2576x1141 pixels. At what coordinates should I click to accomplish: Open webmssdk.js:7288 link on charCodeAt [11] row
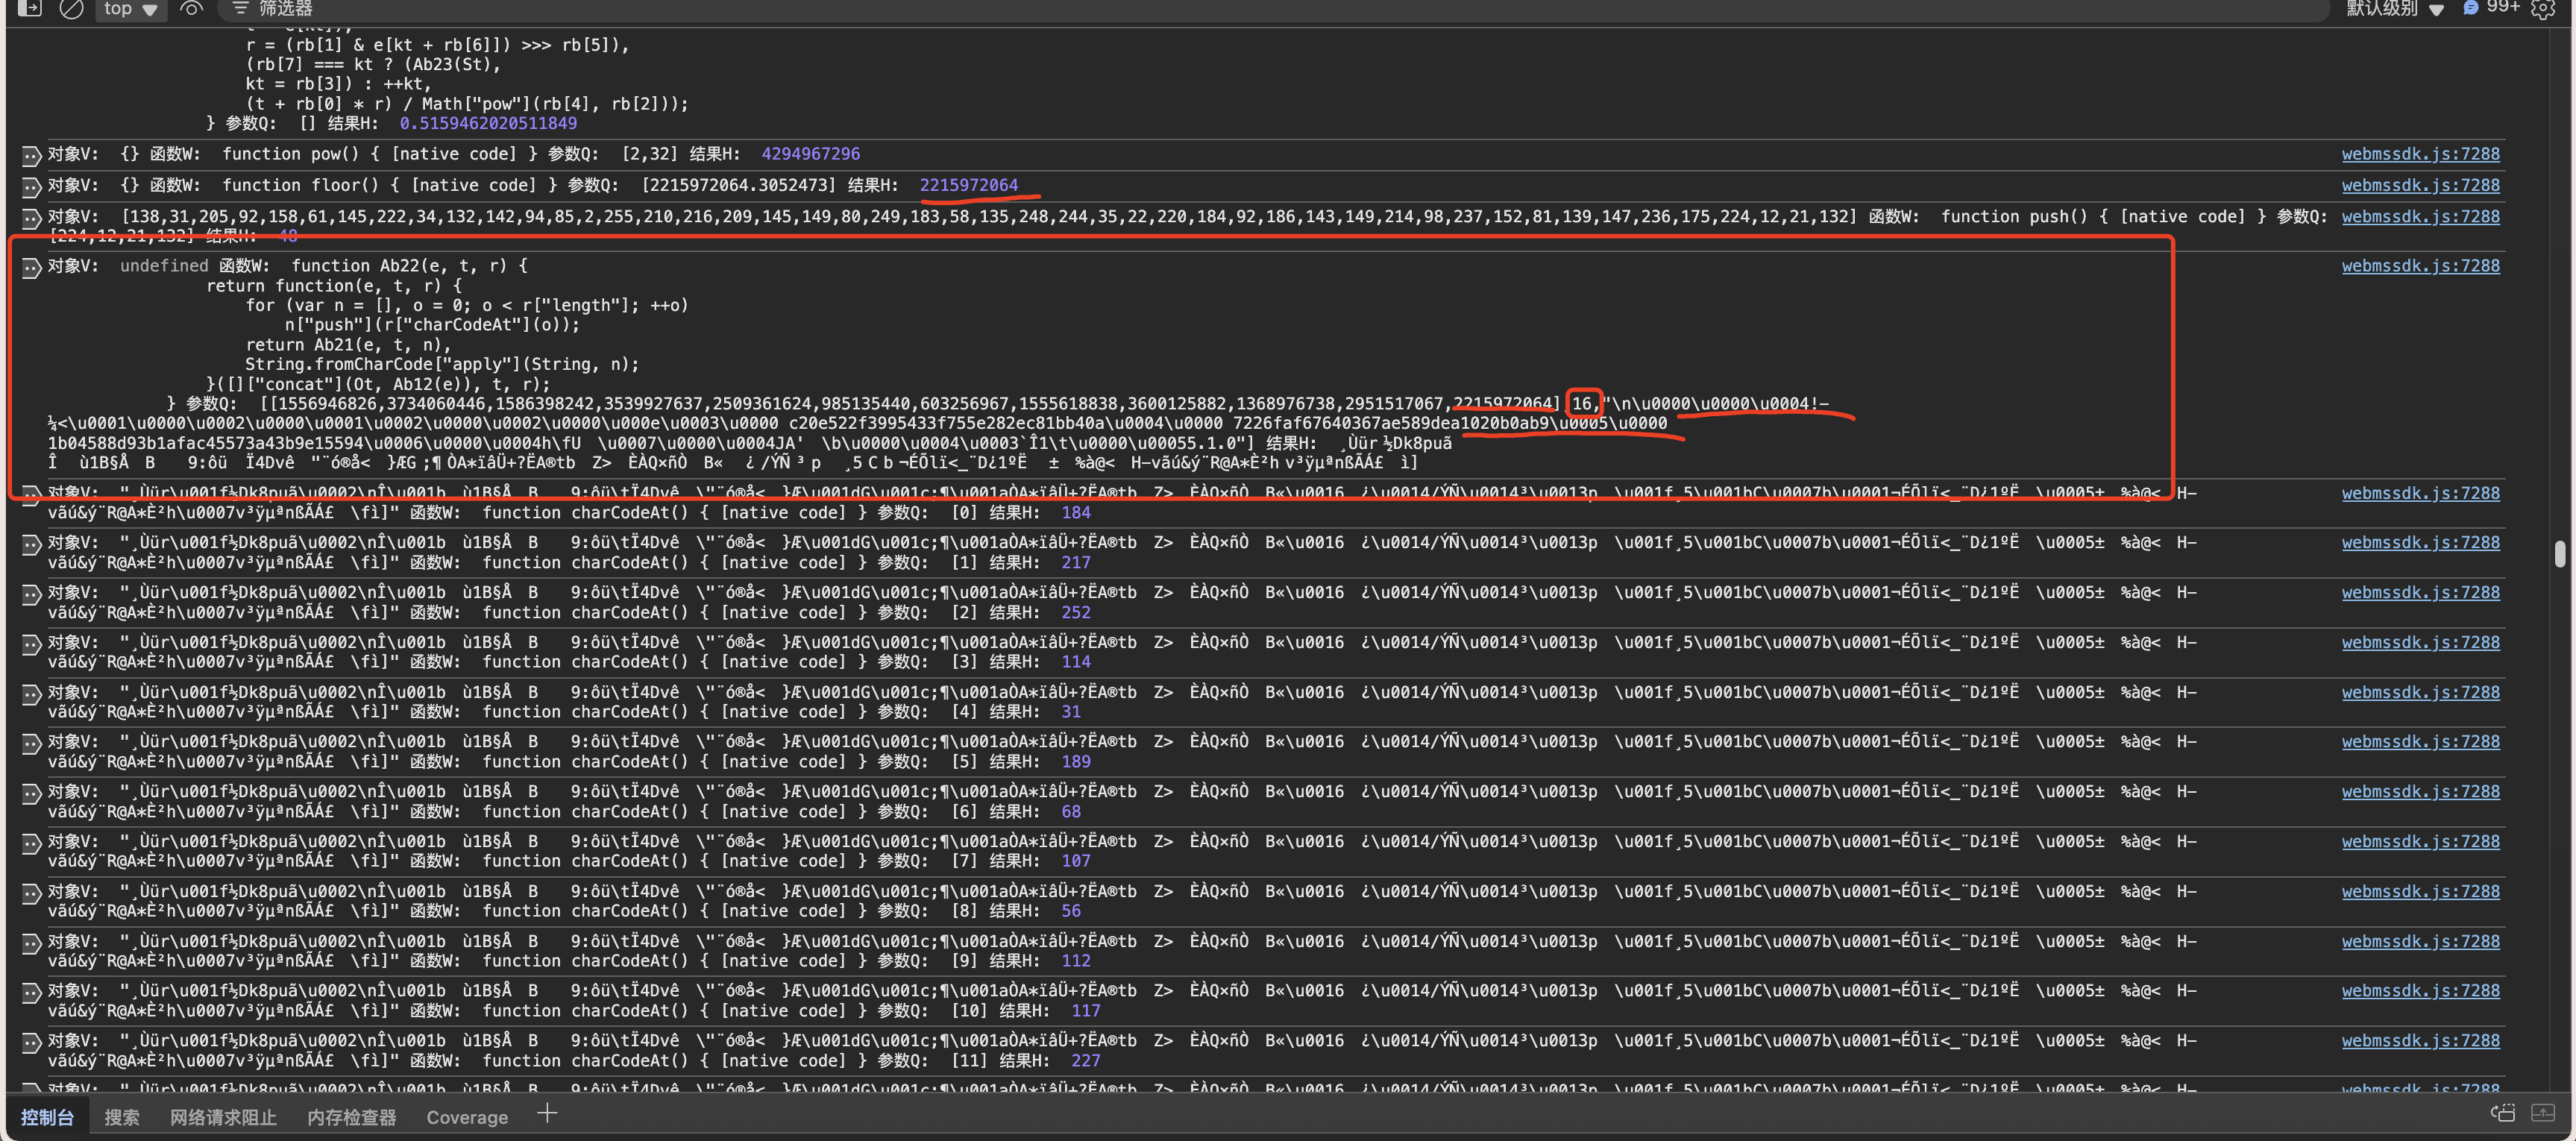2420,1040
